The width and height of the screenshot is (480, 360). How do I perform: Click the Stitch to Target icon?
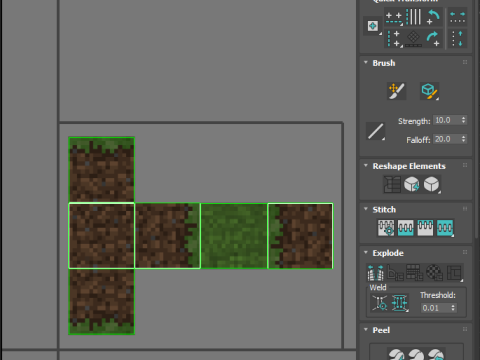(386, 228)
